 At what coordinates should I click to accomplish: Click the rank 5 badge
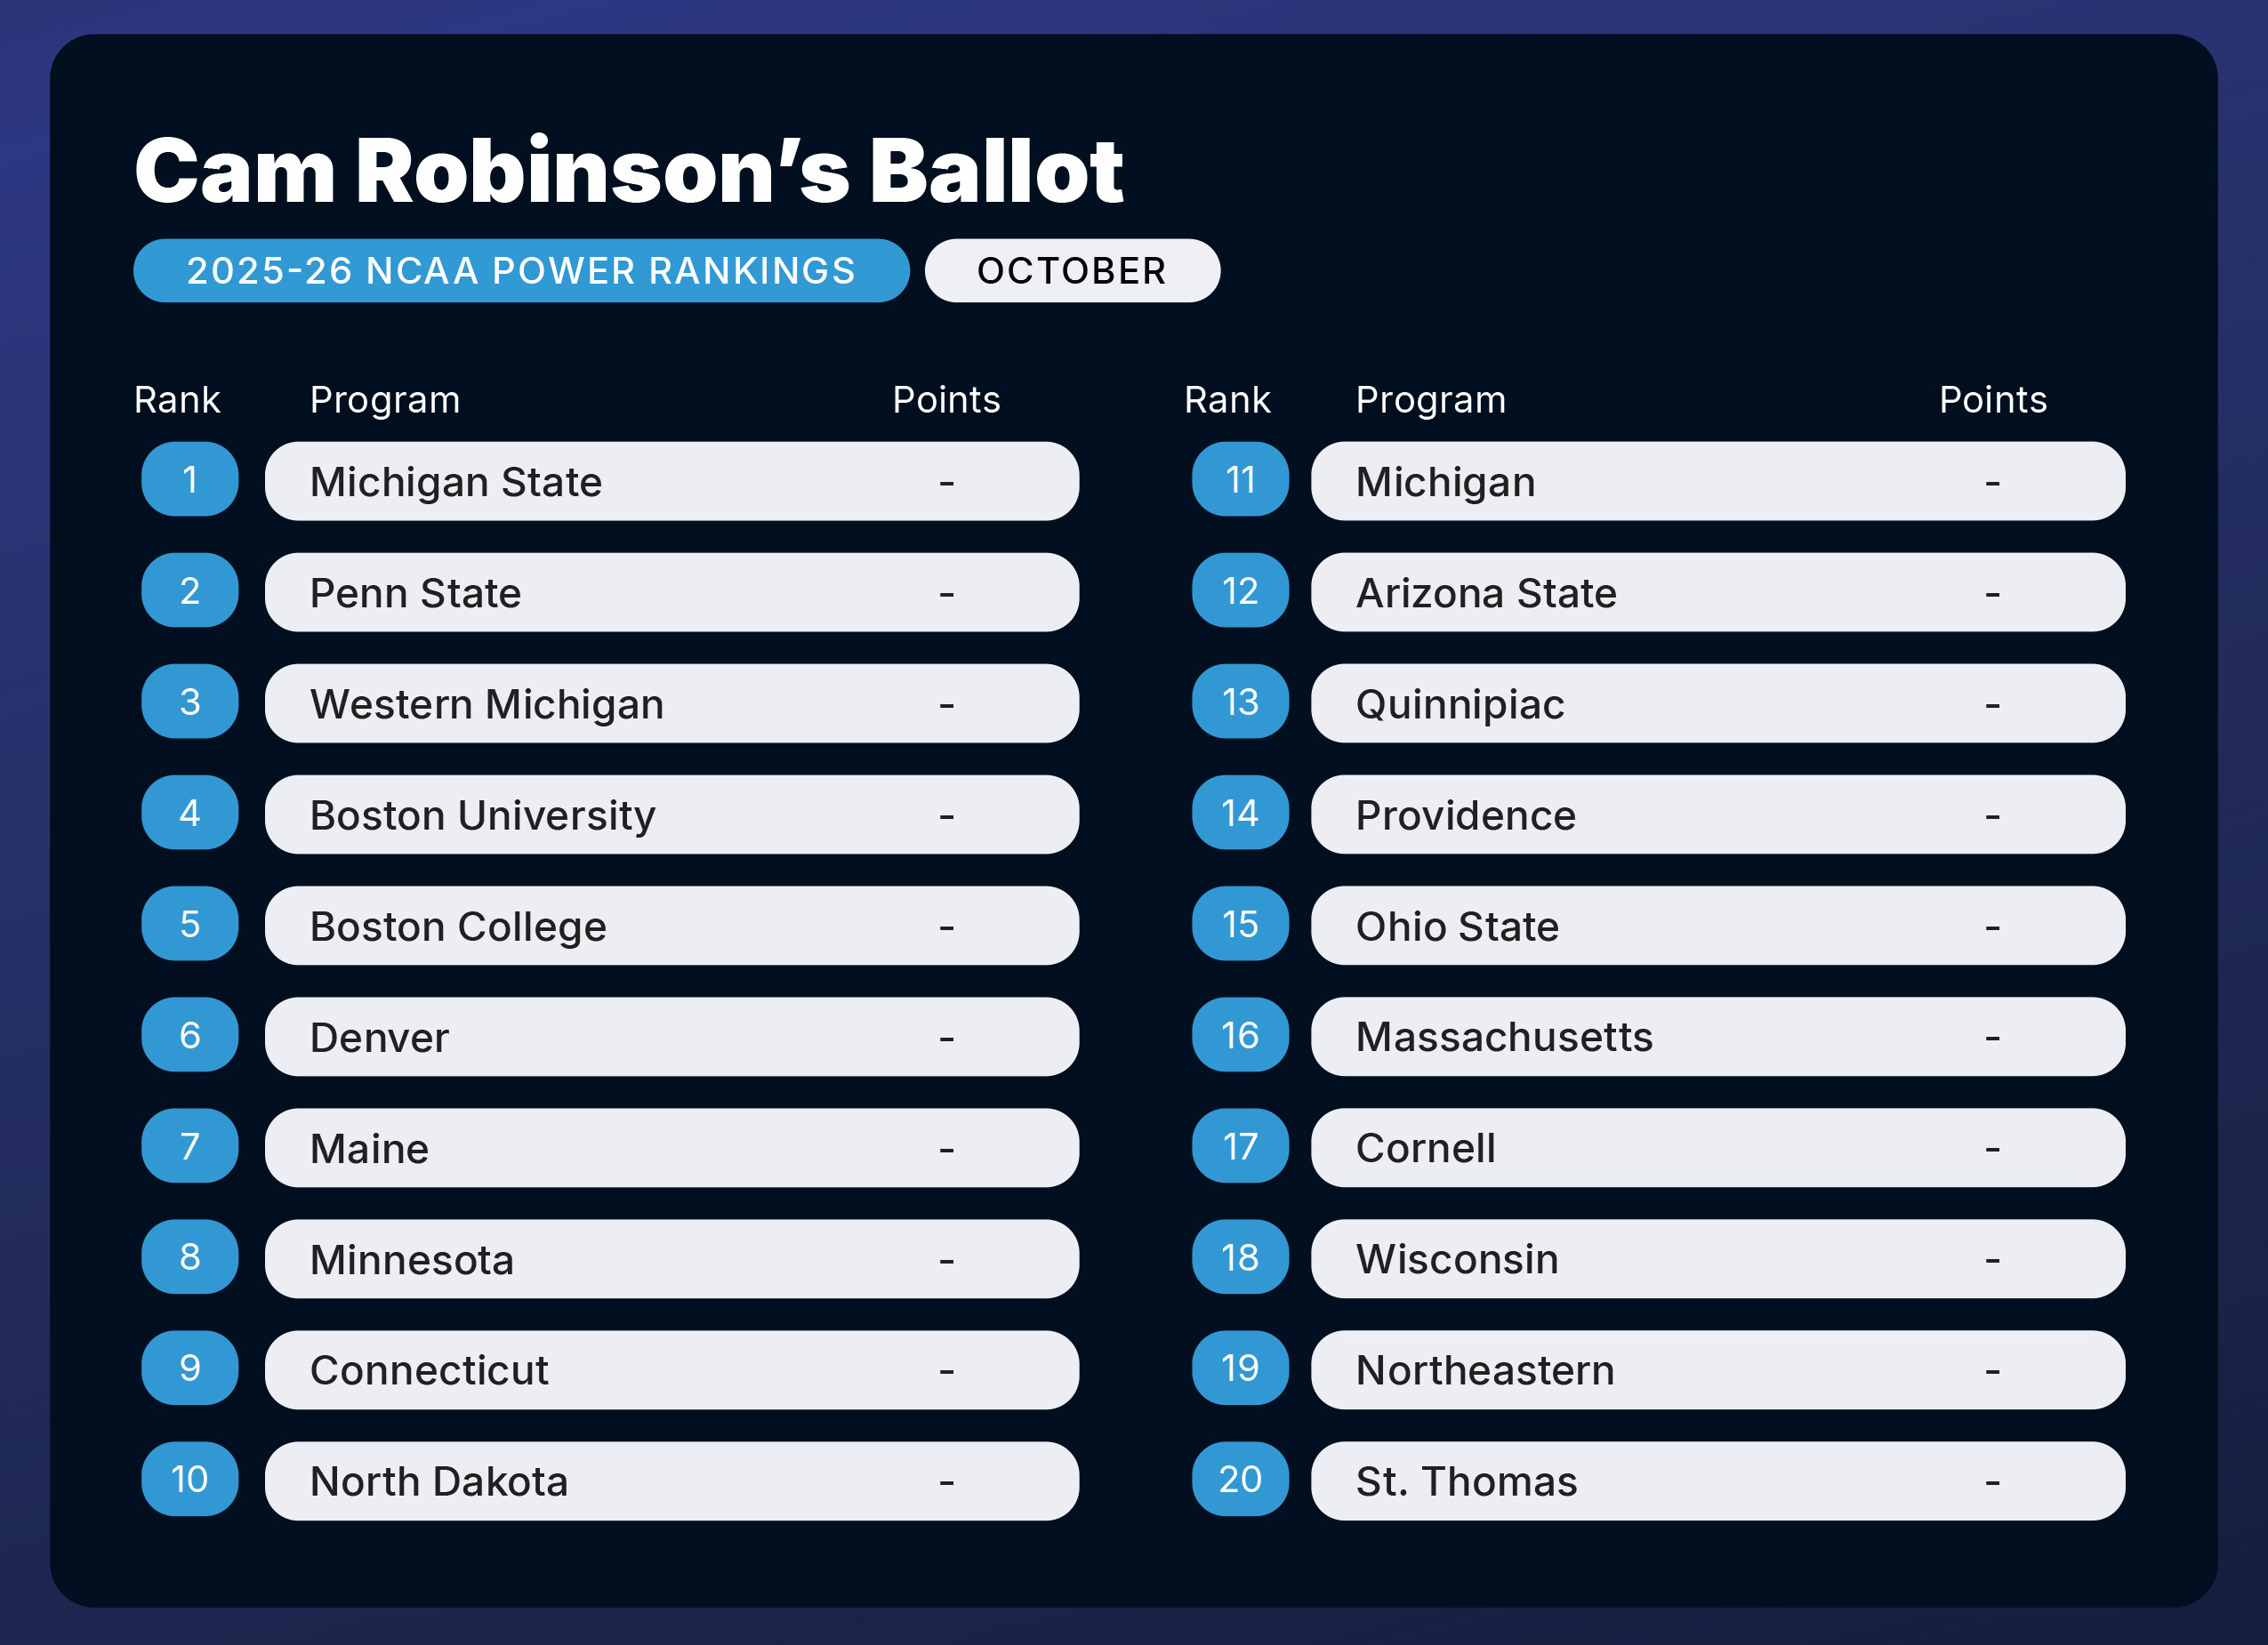189,924
